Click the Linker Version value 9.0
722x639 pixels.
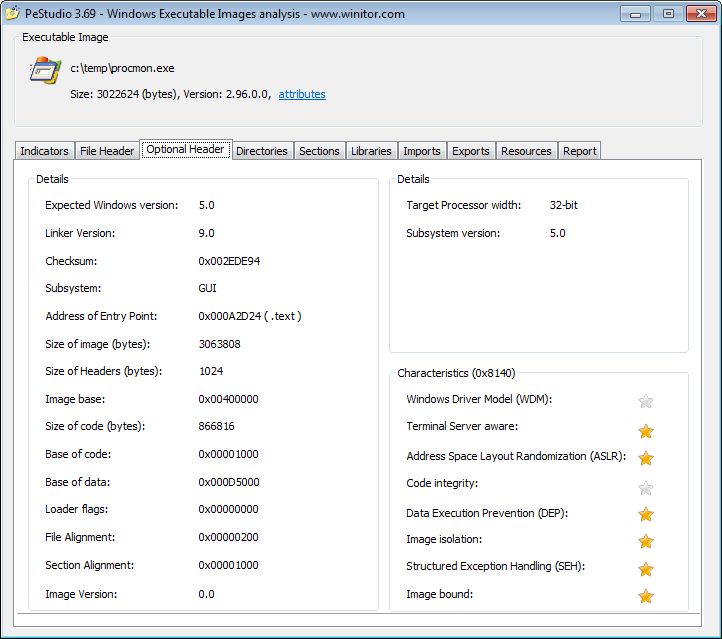[x=206, y=233]
